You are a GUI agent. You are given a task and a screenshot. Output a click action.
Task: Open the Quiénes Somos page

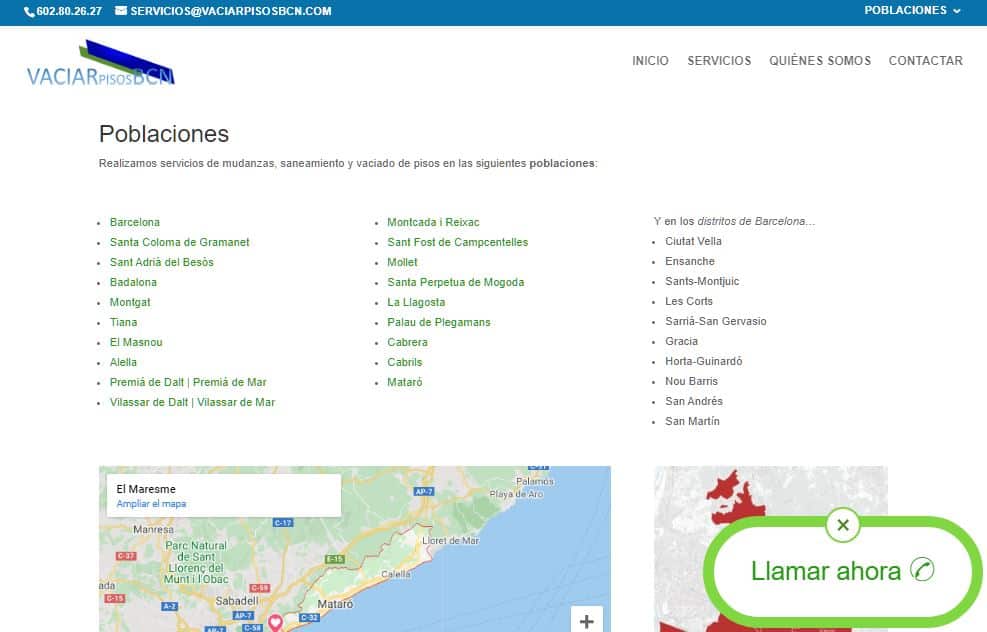pyautogui.click(x=820, y=61)
